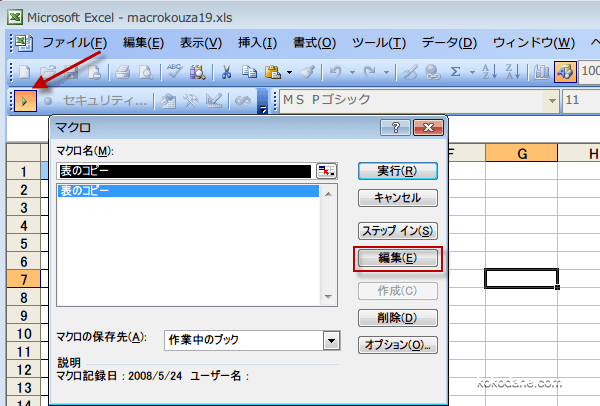The width and height of the screenshot is (600, 406).
Task: Open the マクロの保存先 dropdown
Action: (x=331, y=340)
